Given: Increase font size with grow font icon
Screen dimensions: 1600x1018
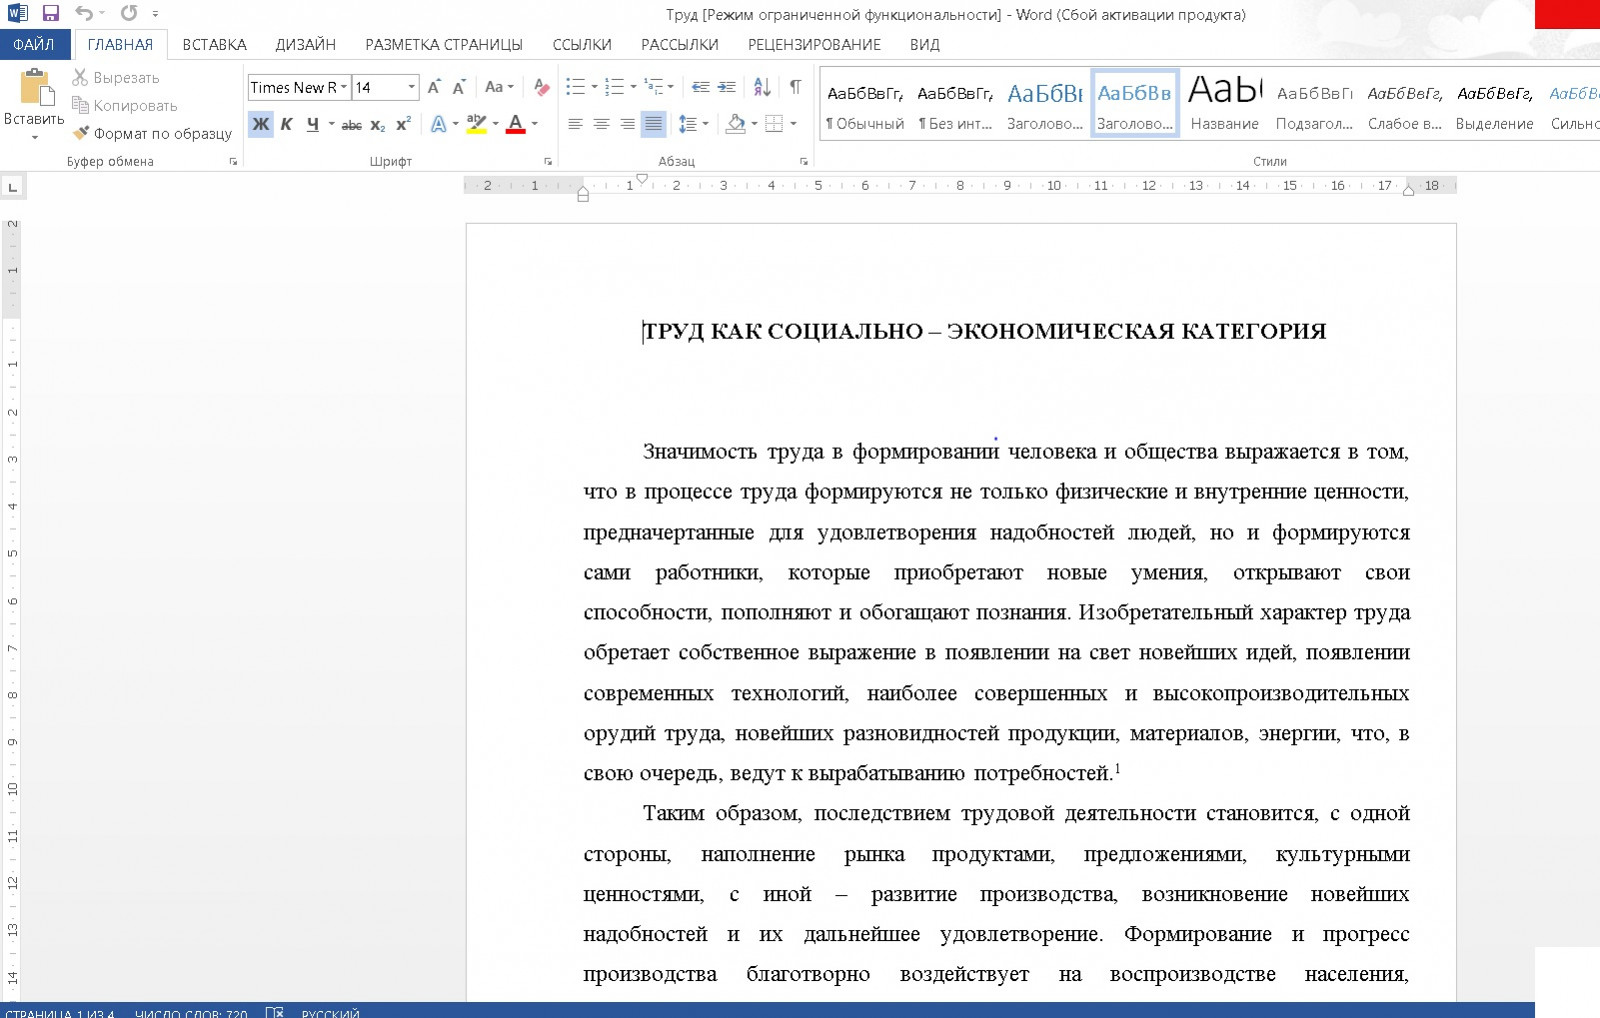Looking at the screenshot, I should [434, 87].
